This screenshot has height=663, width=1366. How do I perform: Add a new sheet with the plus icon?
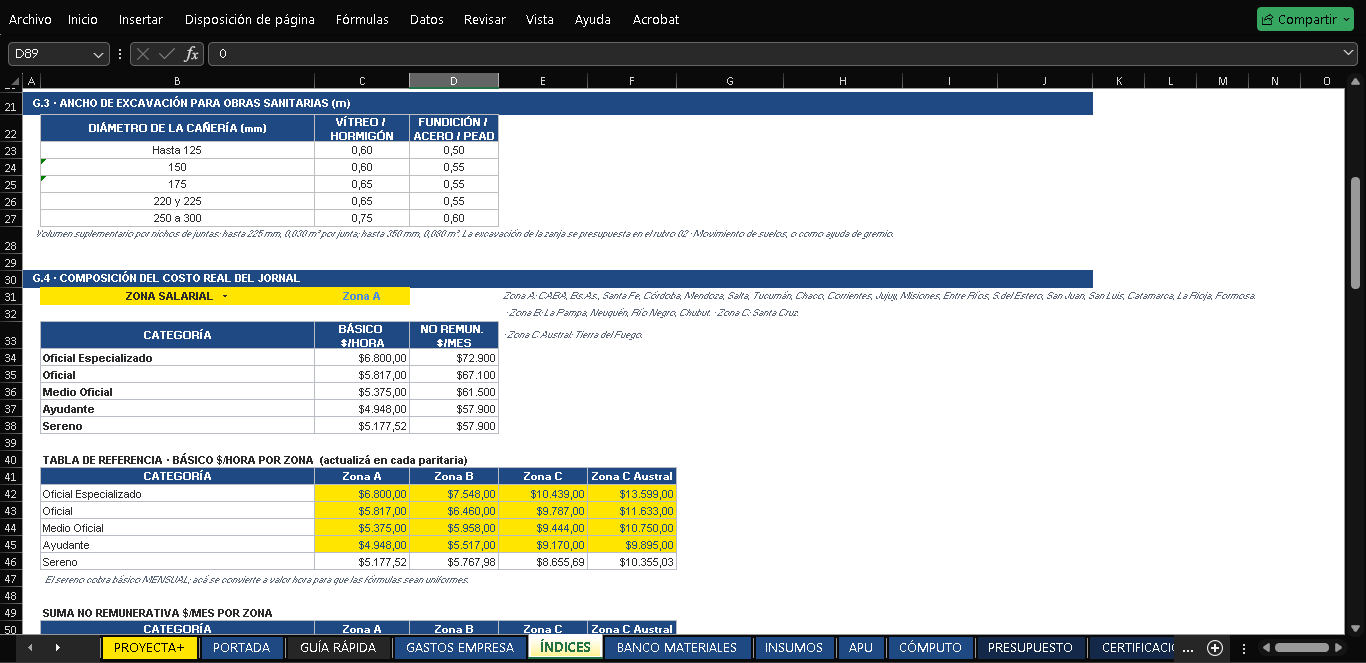coord(1215,648)
